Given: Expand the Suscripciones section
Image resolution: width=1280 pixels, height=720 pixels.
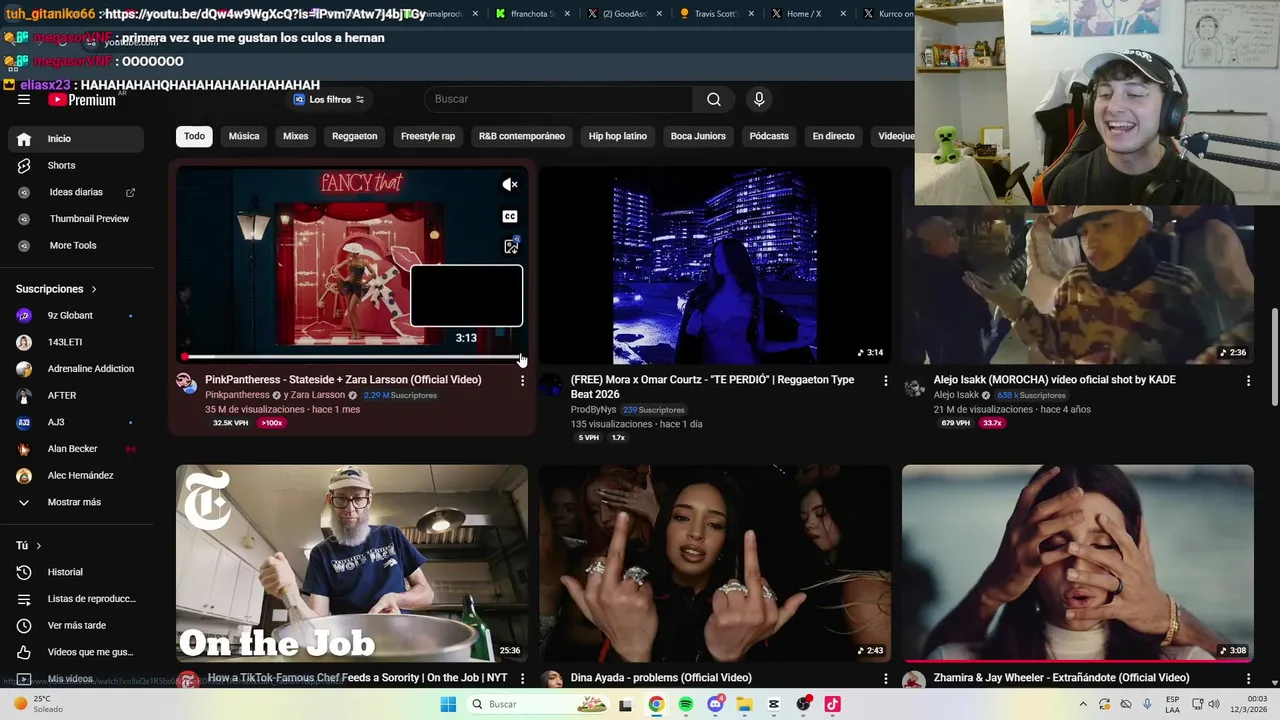Looking at the screenshot, I should 57,289.
